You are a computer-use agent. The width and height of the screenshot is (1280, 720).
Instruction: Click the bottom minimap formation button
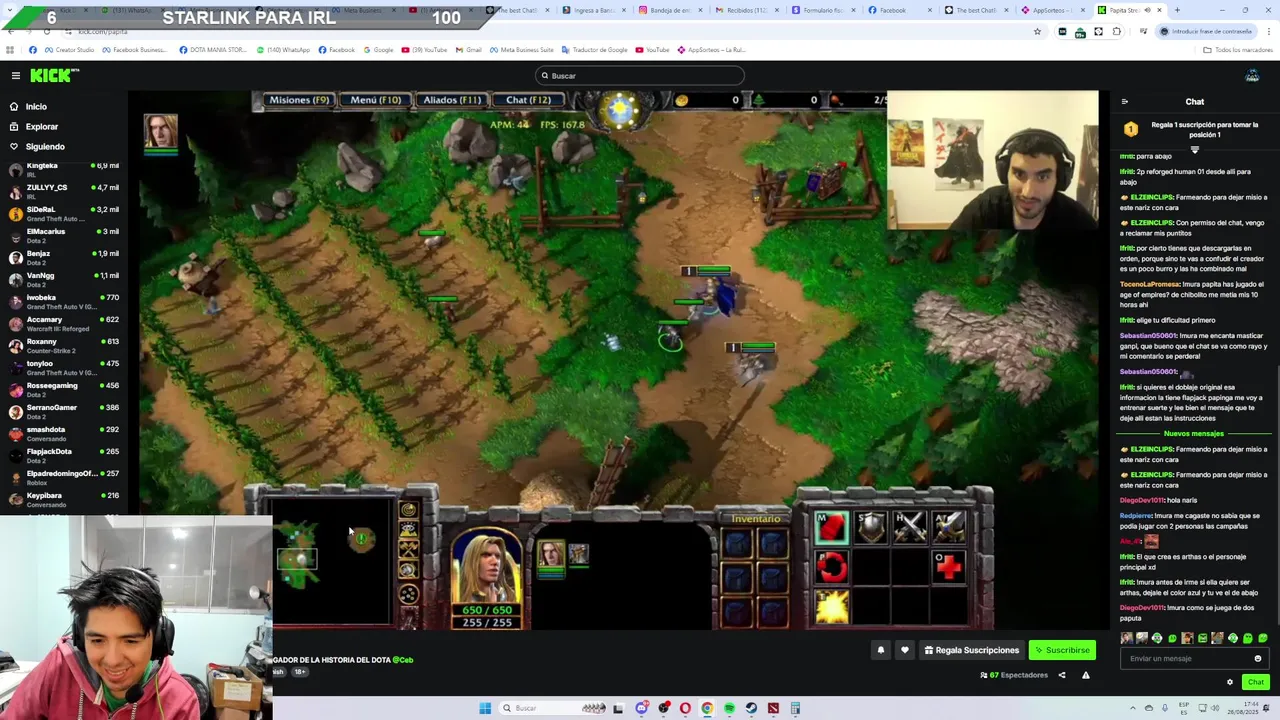(408, 595)
